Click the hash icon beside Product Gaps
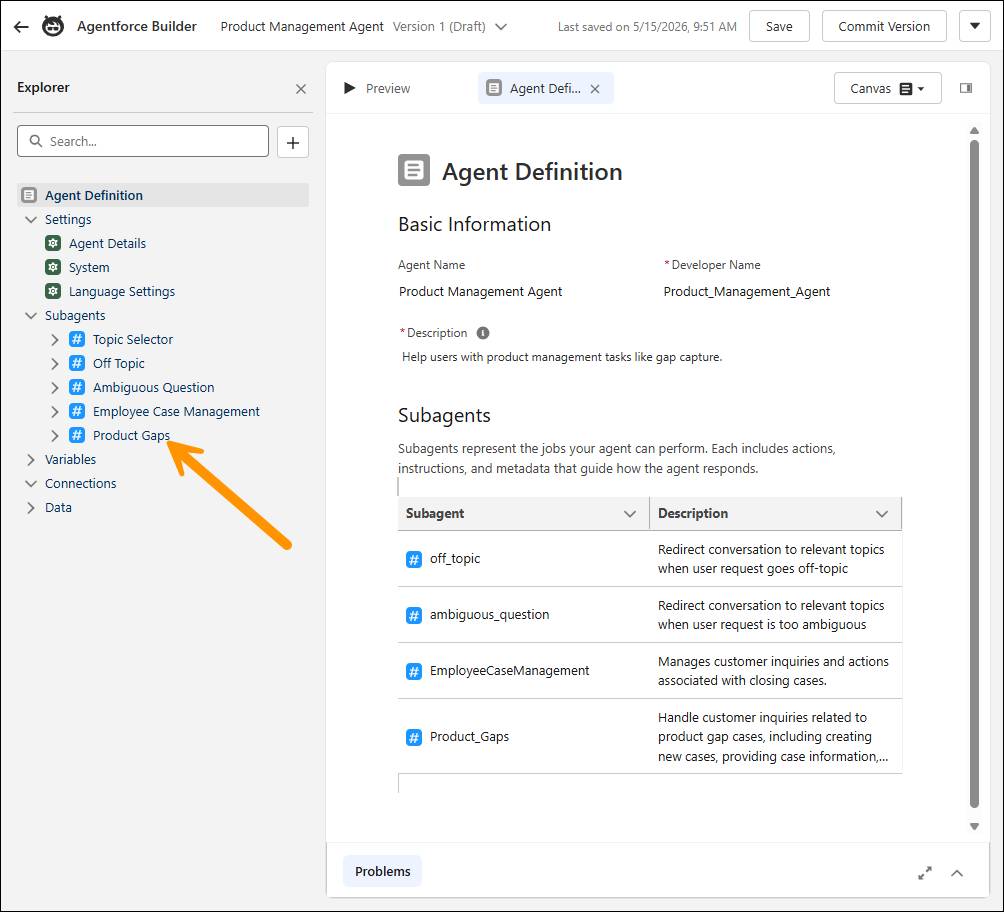 77,436
